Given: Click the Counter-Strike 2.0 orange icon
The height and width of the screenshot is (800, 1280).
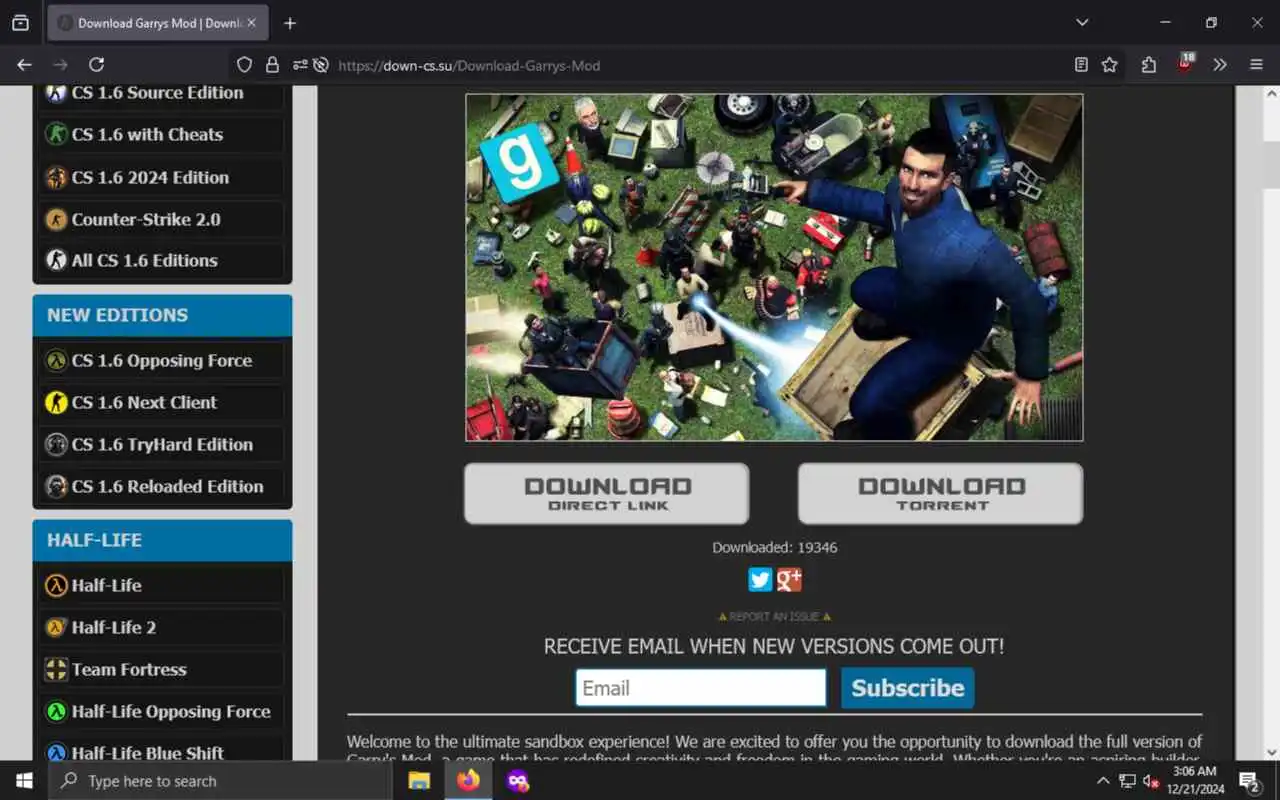Looking at the screenshot, I should pyautogui.click(x=56, y=219).
